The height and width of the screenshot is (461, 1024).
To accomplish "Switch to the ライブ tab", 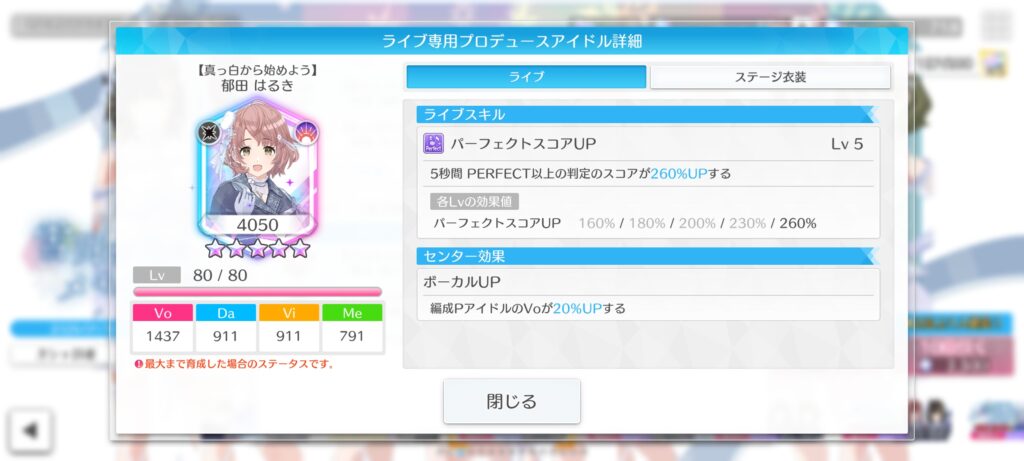I will (526, 76).
